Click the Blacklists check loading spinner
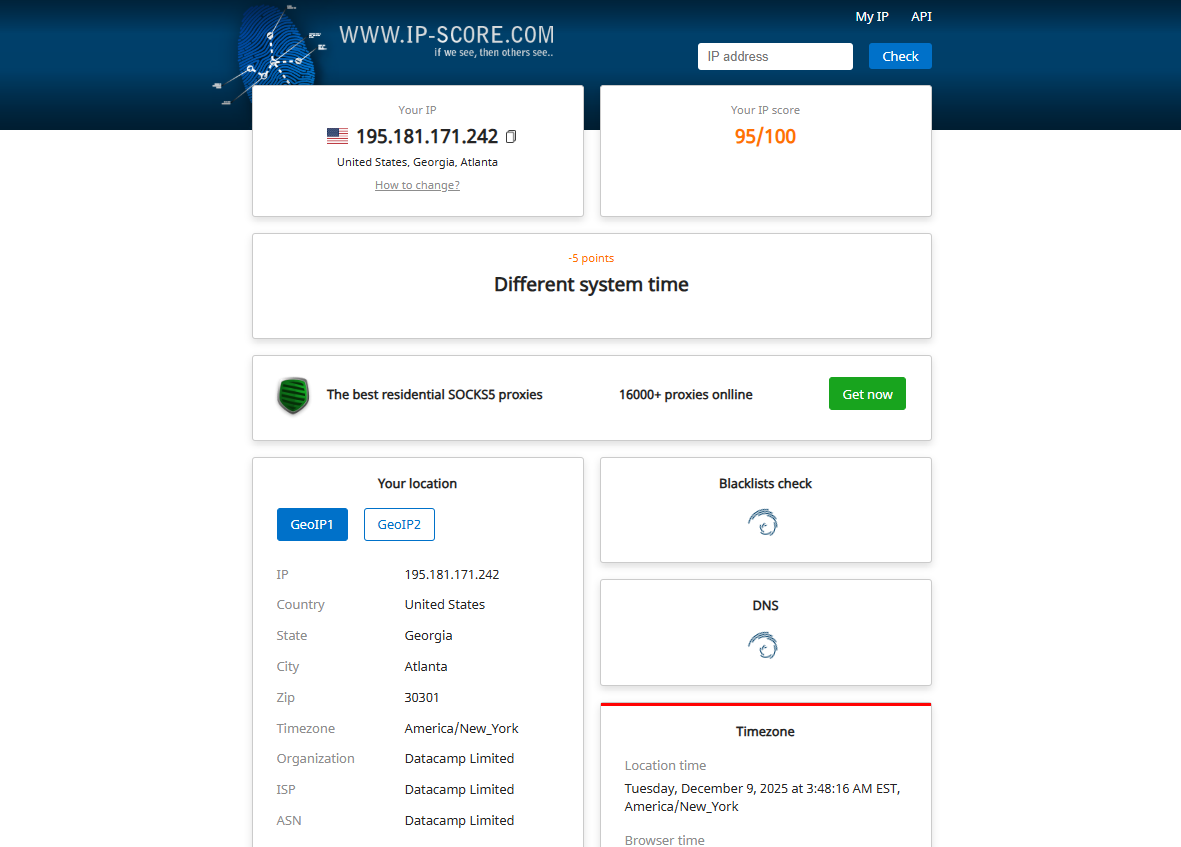Viewport: 1181px width, 847px height. pos(764,522)
